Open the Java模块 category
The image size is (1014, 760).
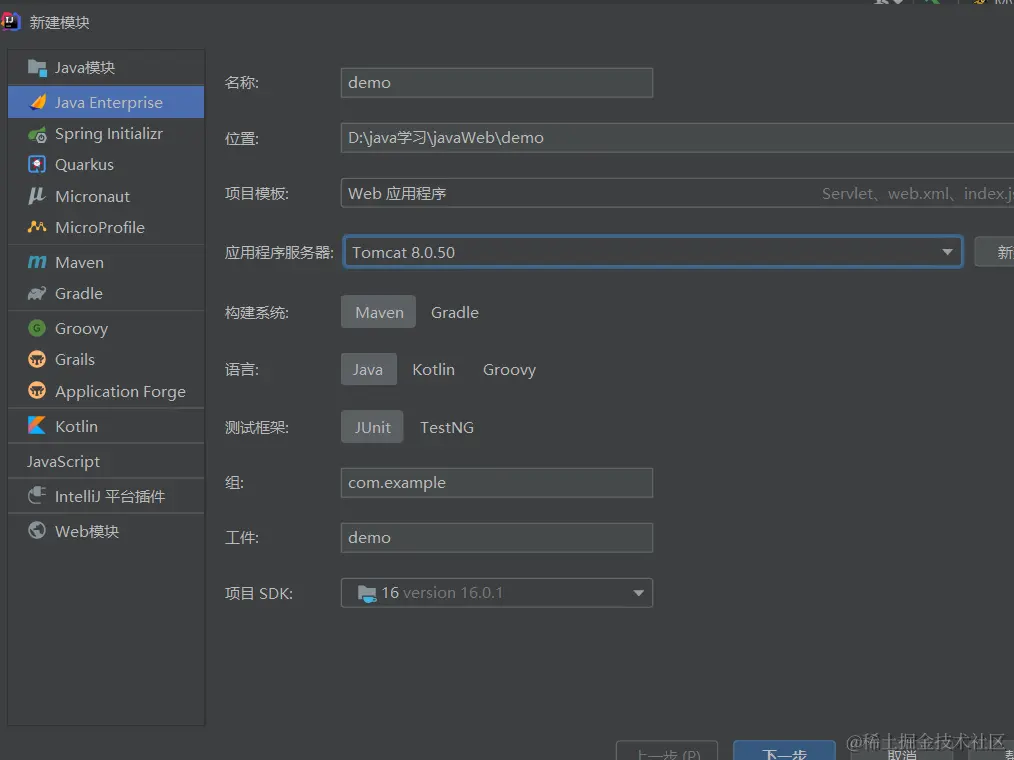pyautogui.click(x=106, y=67)
